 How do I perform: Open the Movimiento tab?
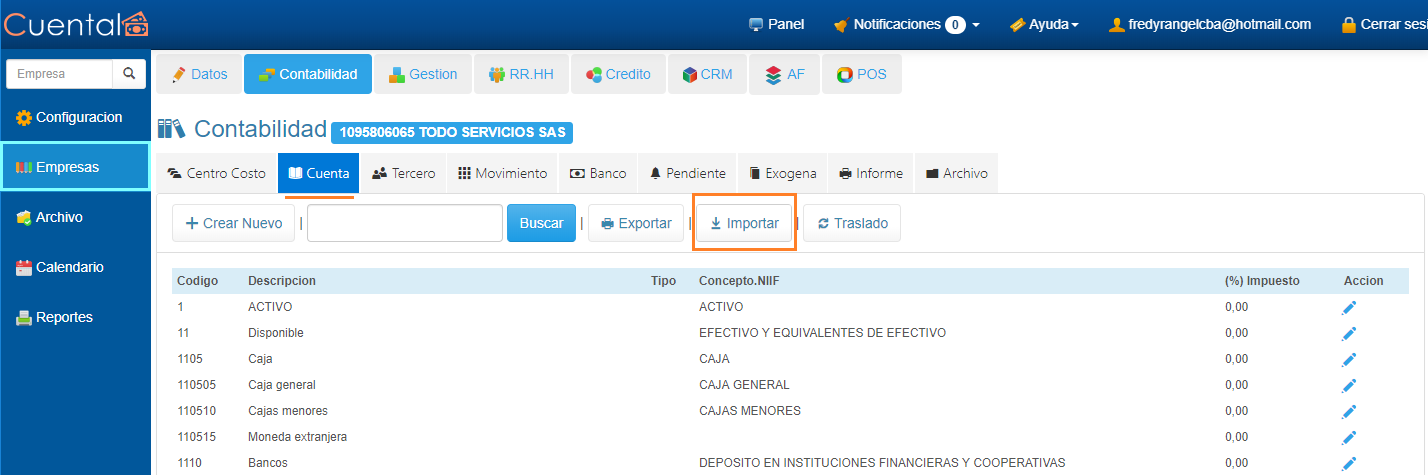pyautogui.click(x=502, y=173)
